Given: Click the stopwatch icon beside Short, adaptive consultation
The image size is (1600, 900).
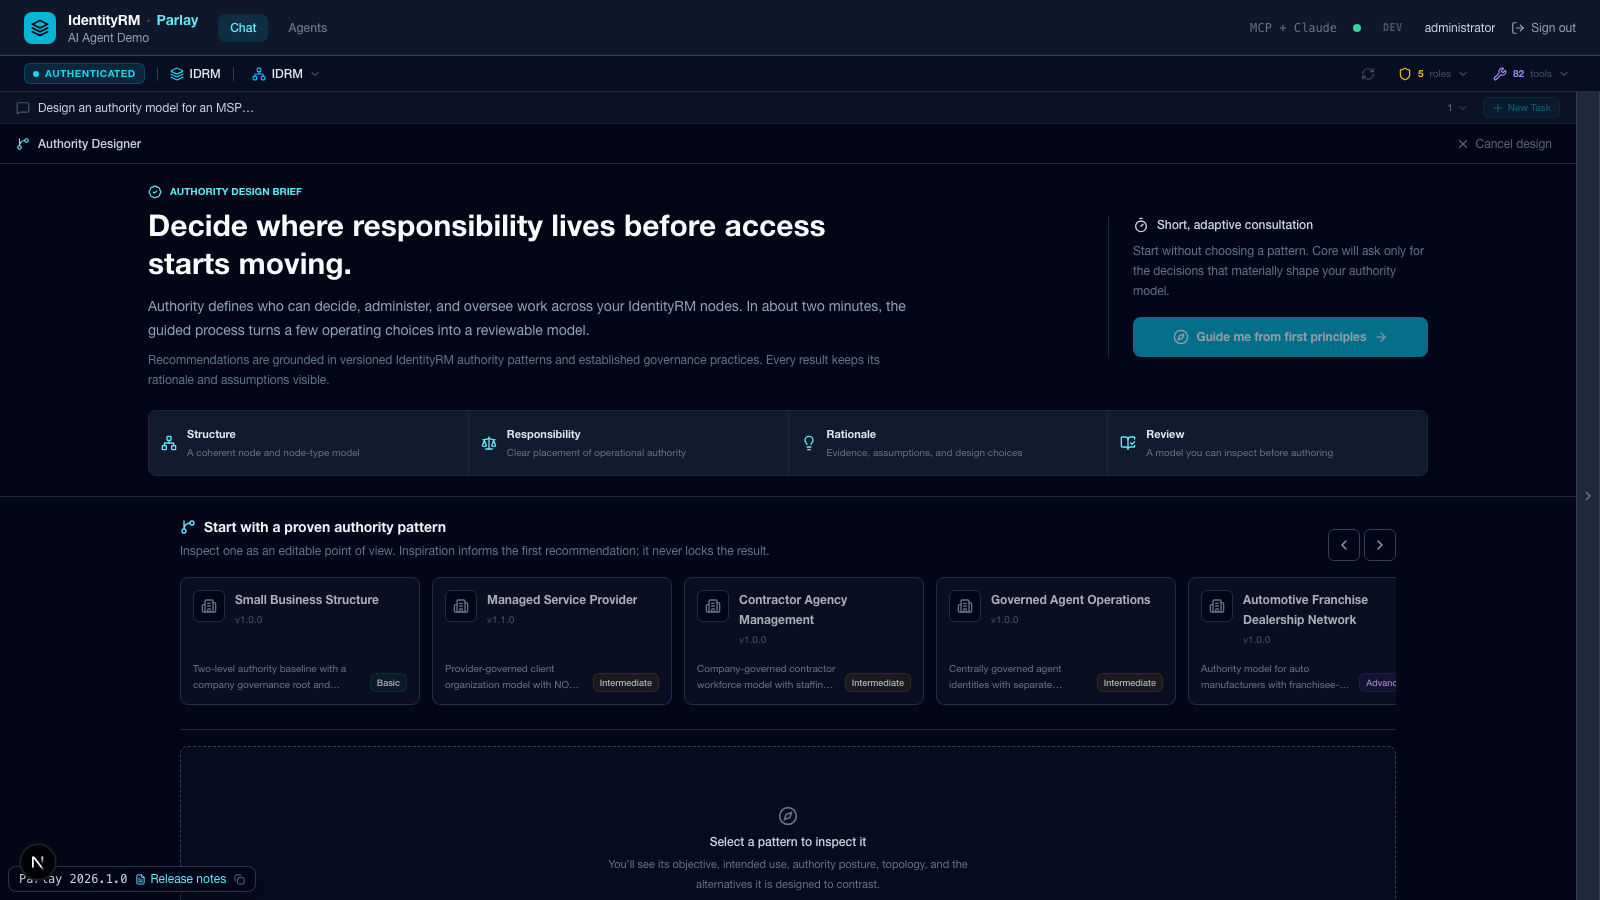Looking at the screenshot, I should point(1141,225).
